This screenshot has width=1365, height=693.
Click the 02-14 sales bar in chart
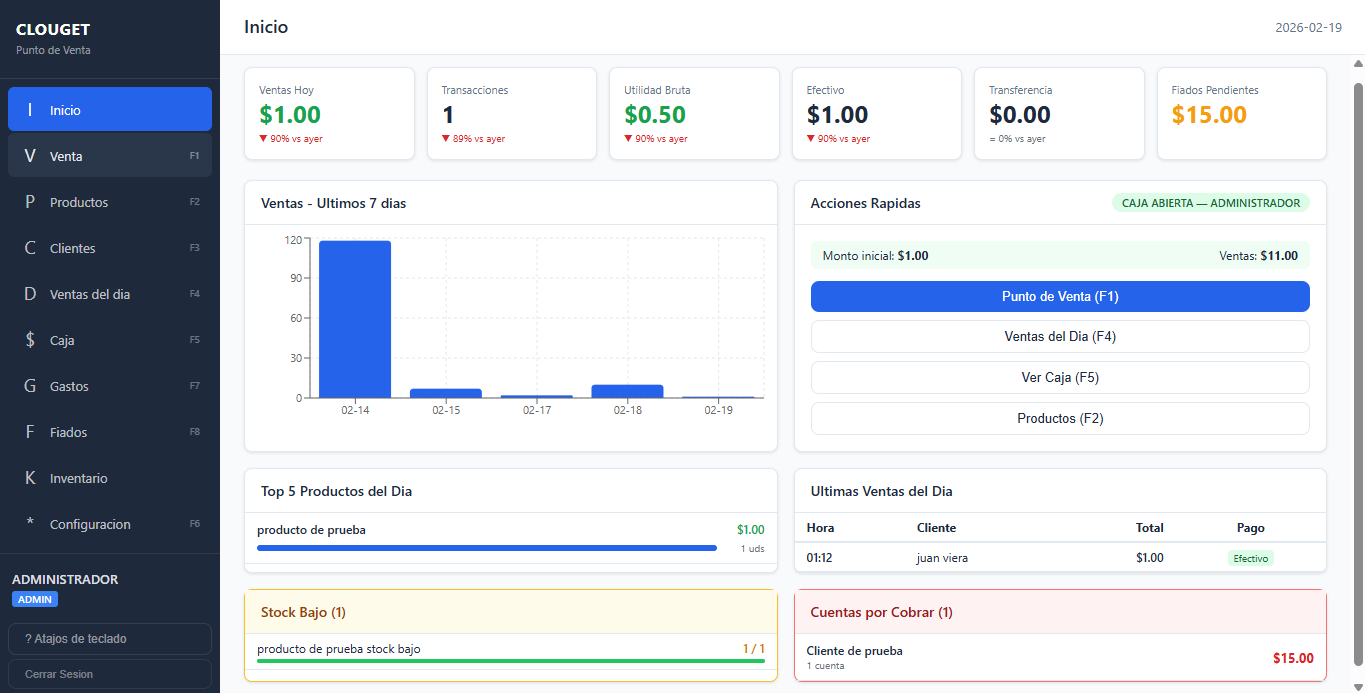click(x=355, y=319)
